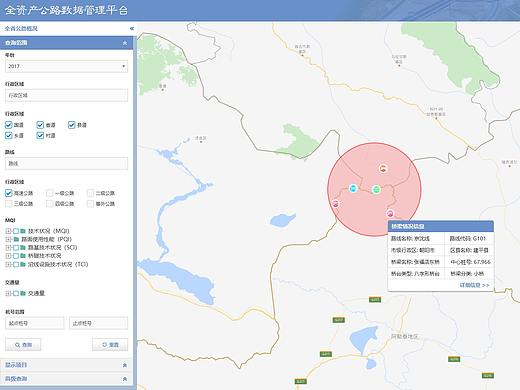
Task: Collapse the 查询范围 panel via header chevron
Action: pyautogui.click(x=125, y=43)
